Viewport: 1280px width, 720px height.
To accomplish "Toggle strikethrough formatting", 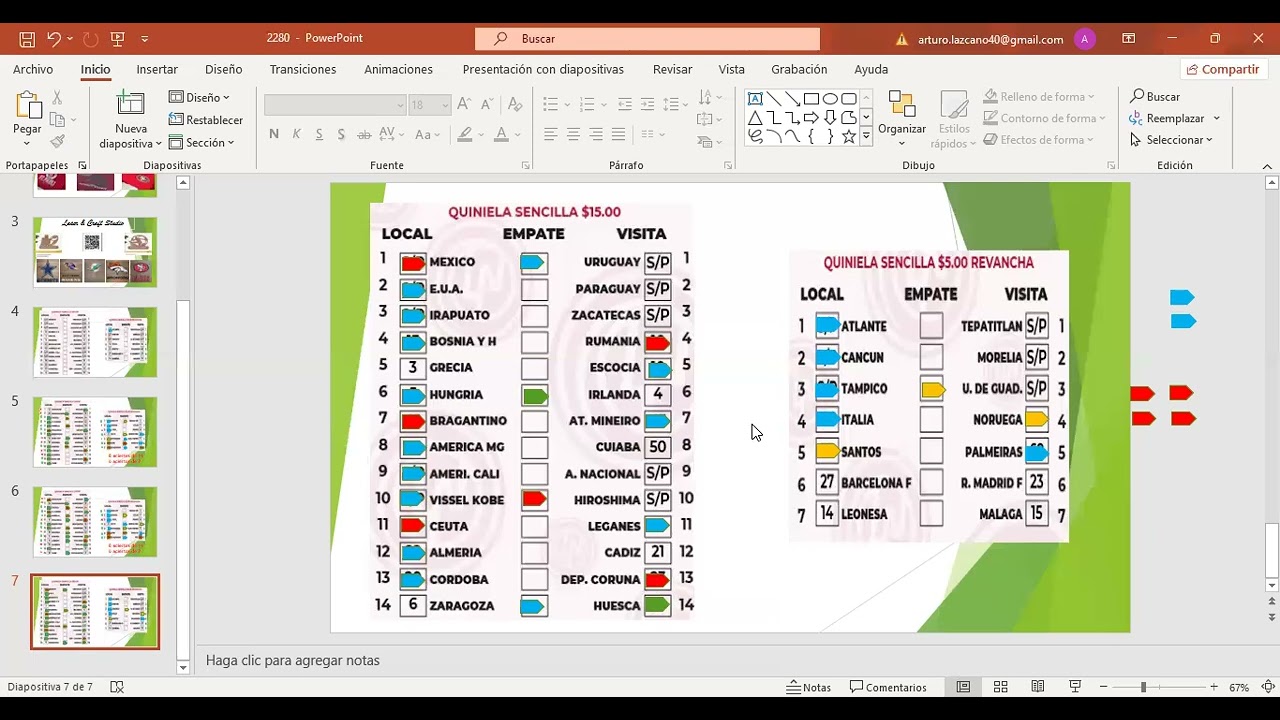I will click(x=363, y=134).
